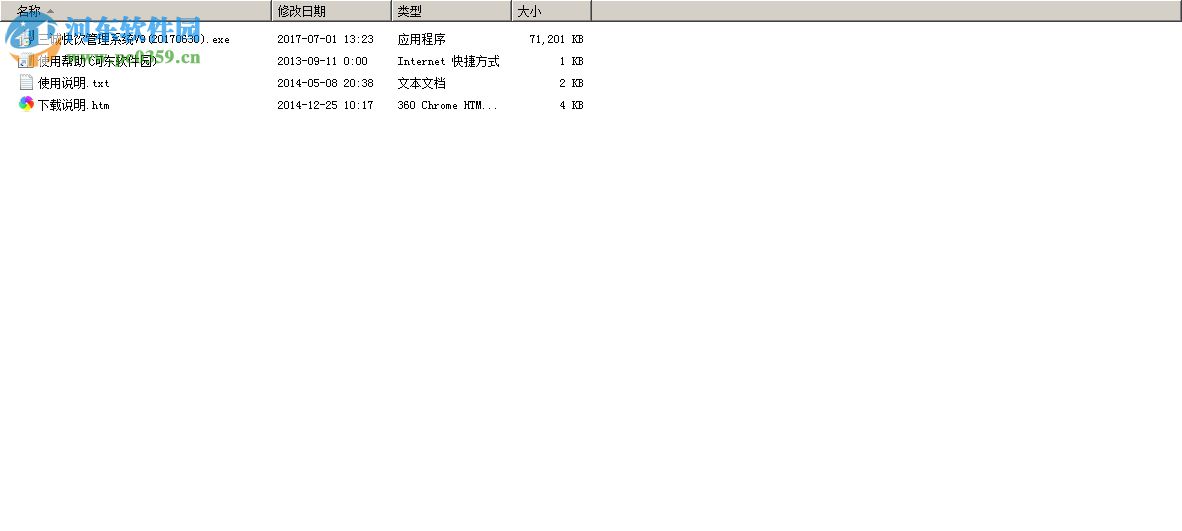Select the 下载说明.htm colorful browser icon
The height and width of the screenshot is (531, 1182).
click(x=26, y=105)
